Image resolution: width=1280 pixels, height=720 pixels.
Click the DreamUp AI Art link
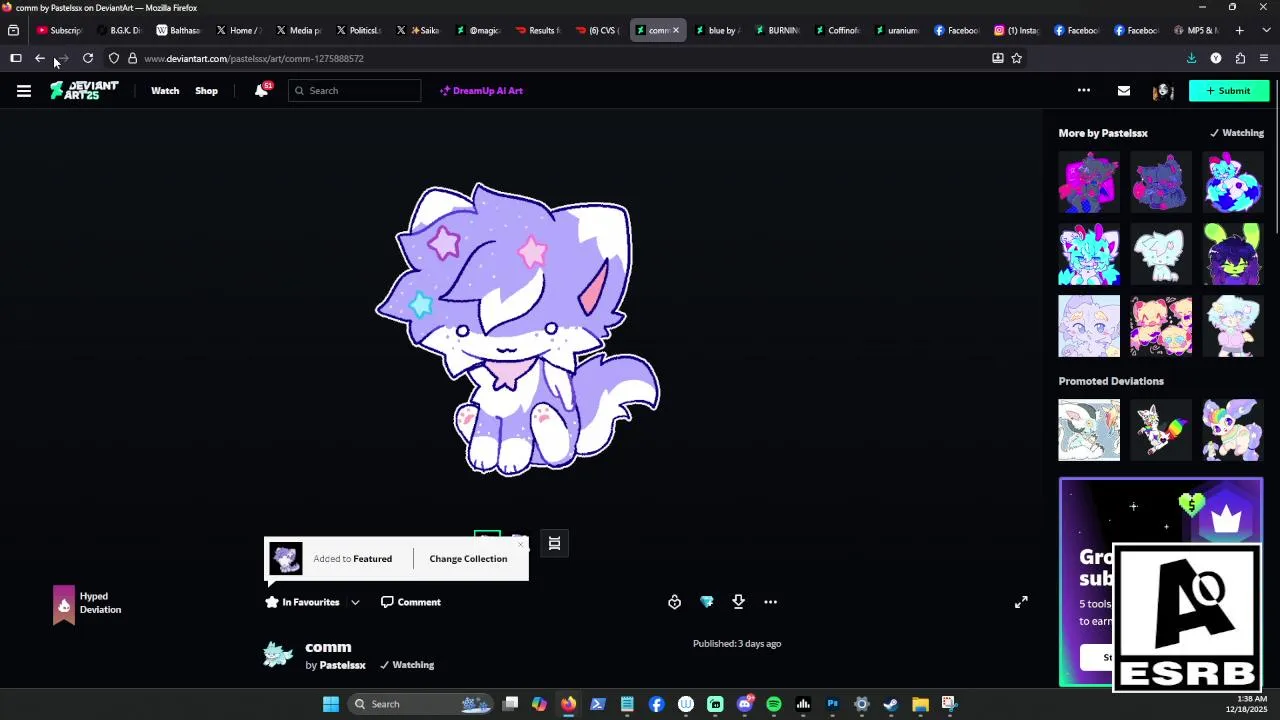pos(481,91)
